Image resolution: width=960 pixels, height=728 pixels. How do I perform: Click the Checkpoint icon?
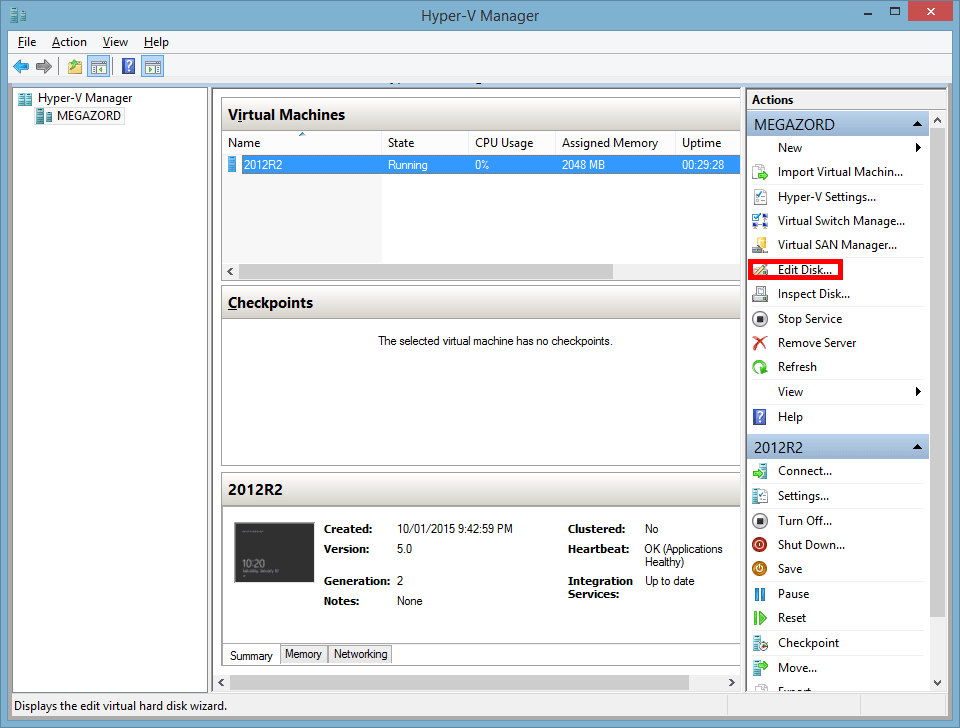click(760, 643)
